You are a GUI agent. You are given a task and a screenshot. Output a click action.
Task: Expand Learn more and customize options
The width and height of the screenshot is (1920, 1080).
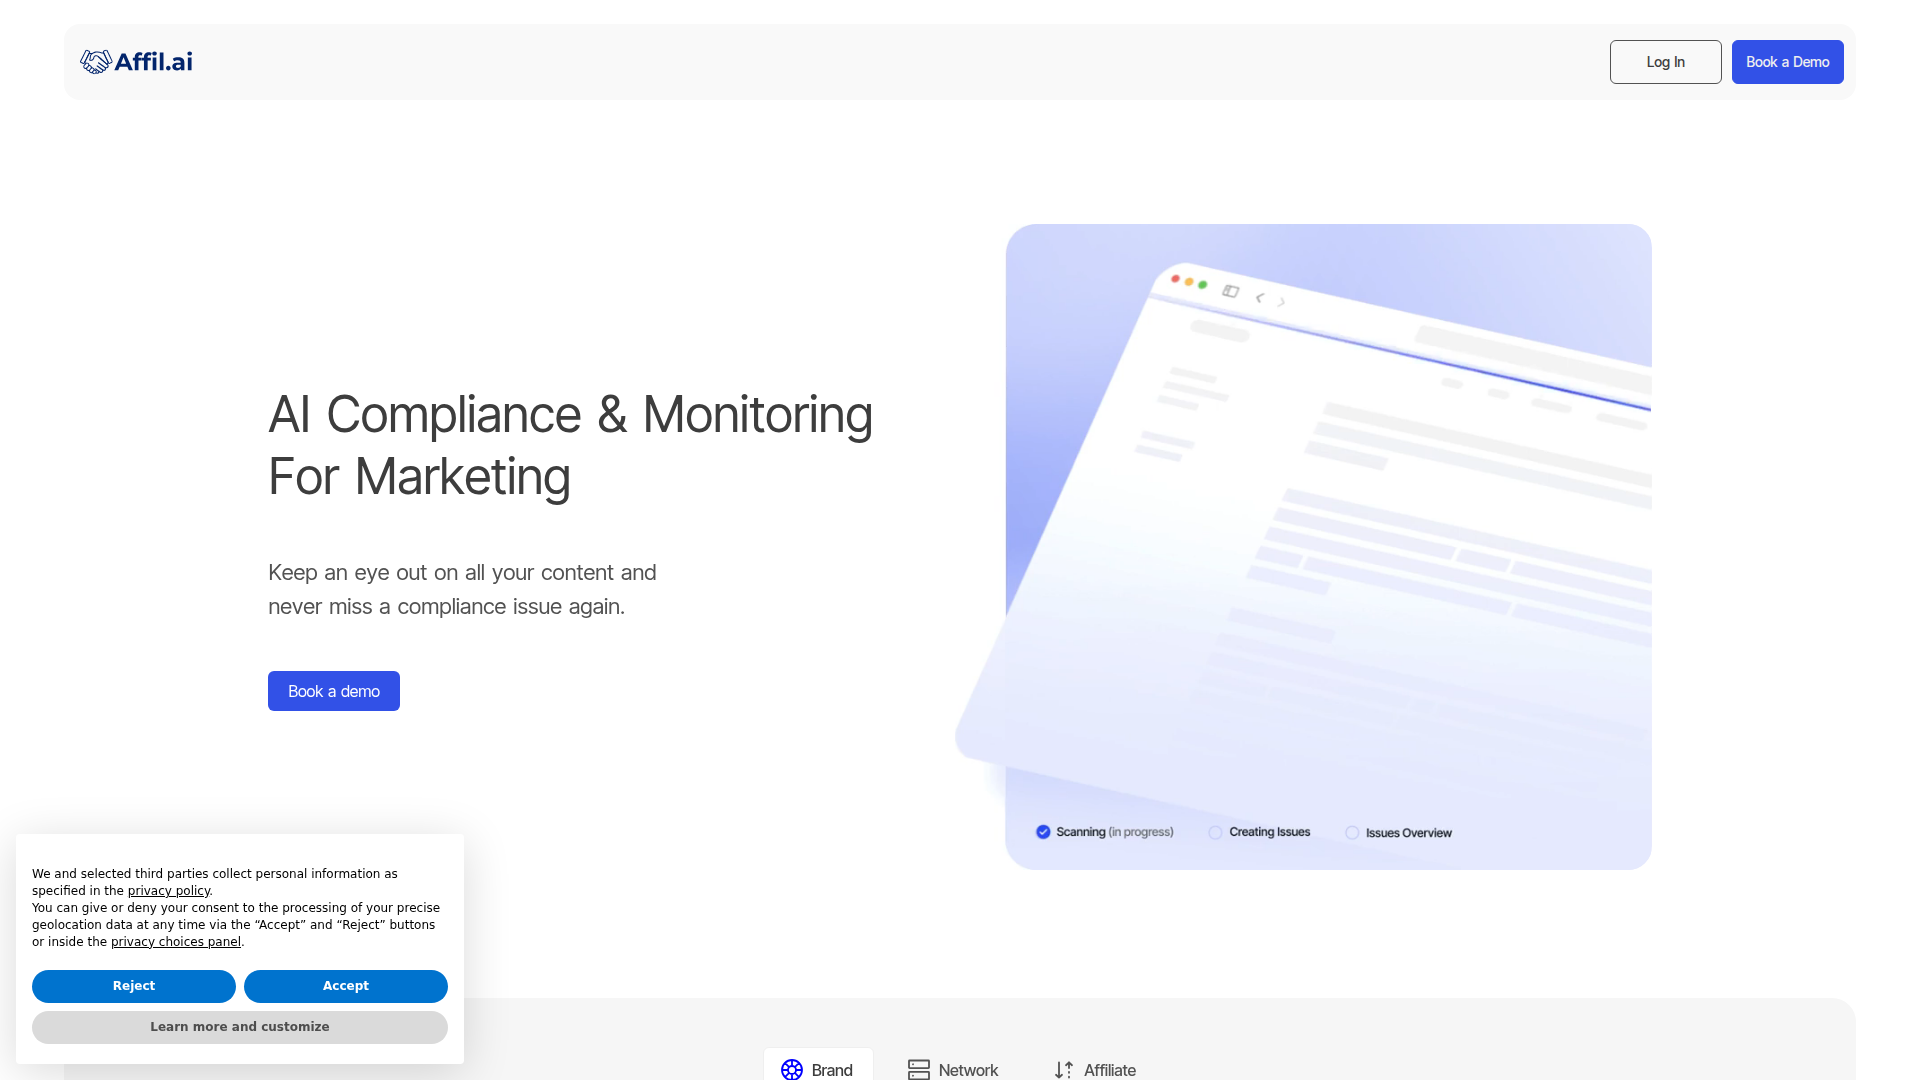[x=240, y=1027]
